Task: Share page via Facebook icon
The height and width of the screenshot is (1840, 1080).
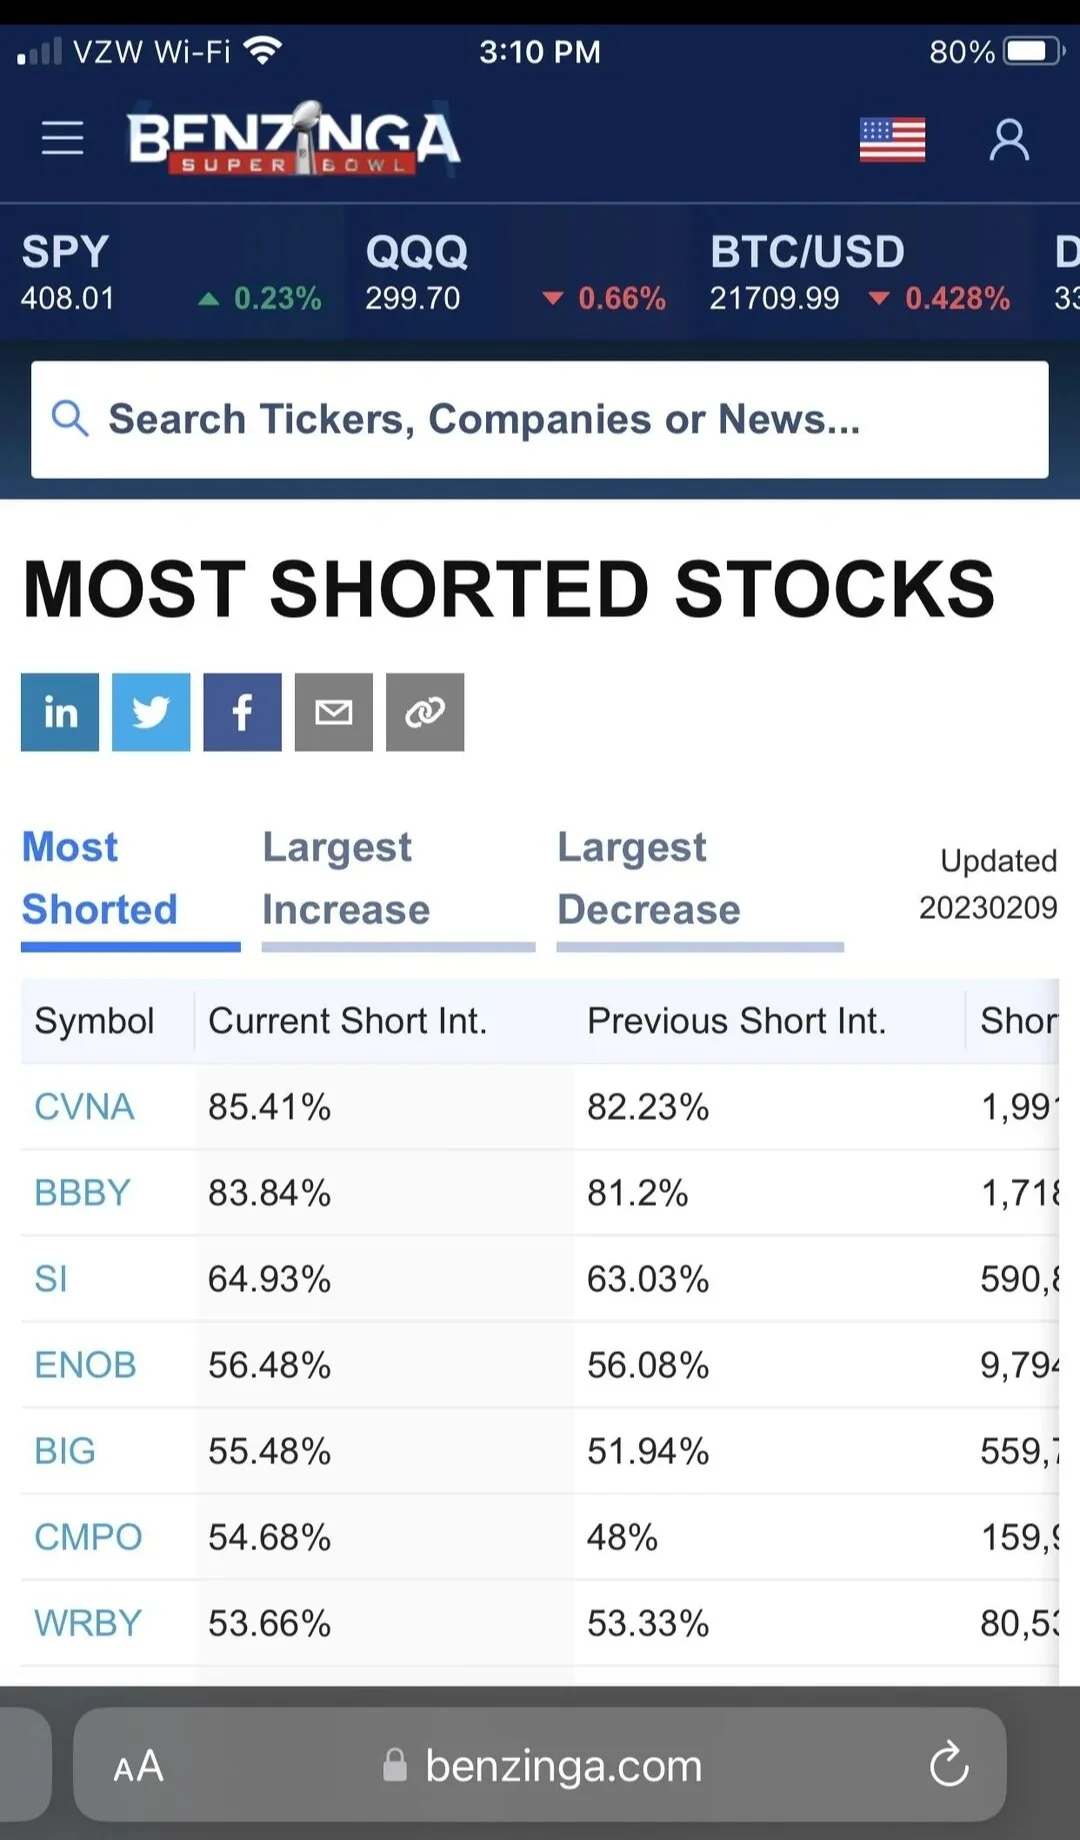Action: pyautogui.click(x=242, y=712)
